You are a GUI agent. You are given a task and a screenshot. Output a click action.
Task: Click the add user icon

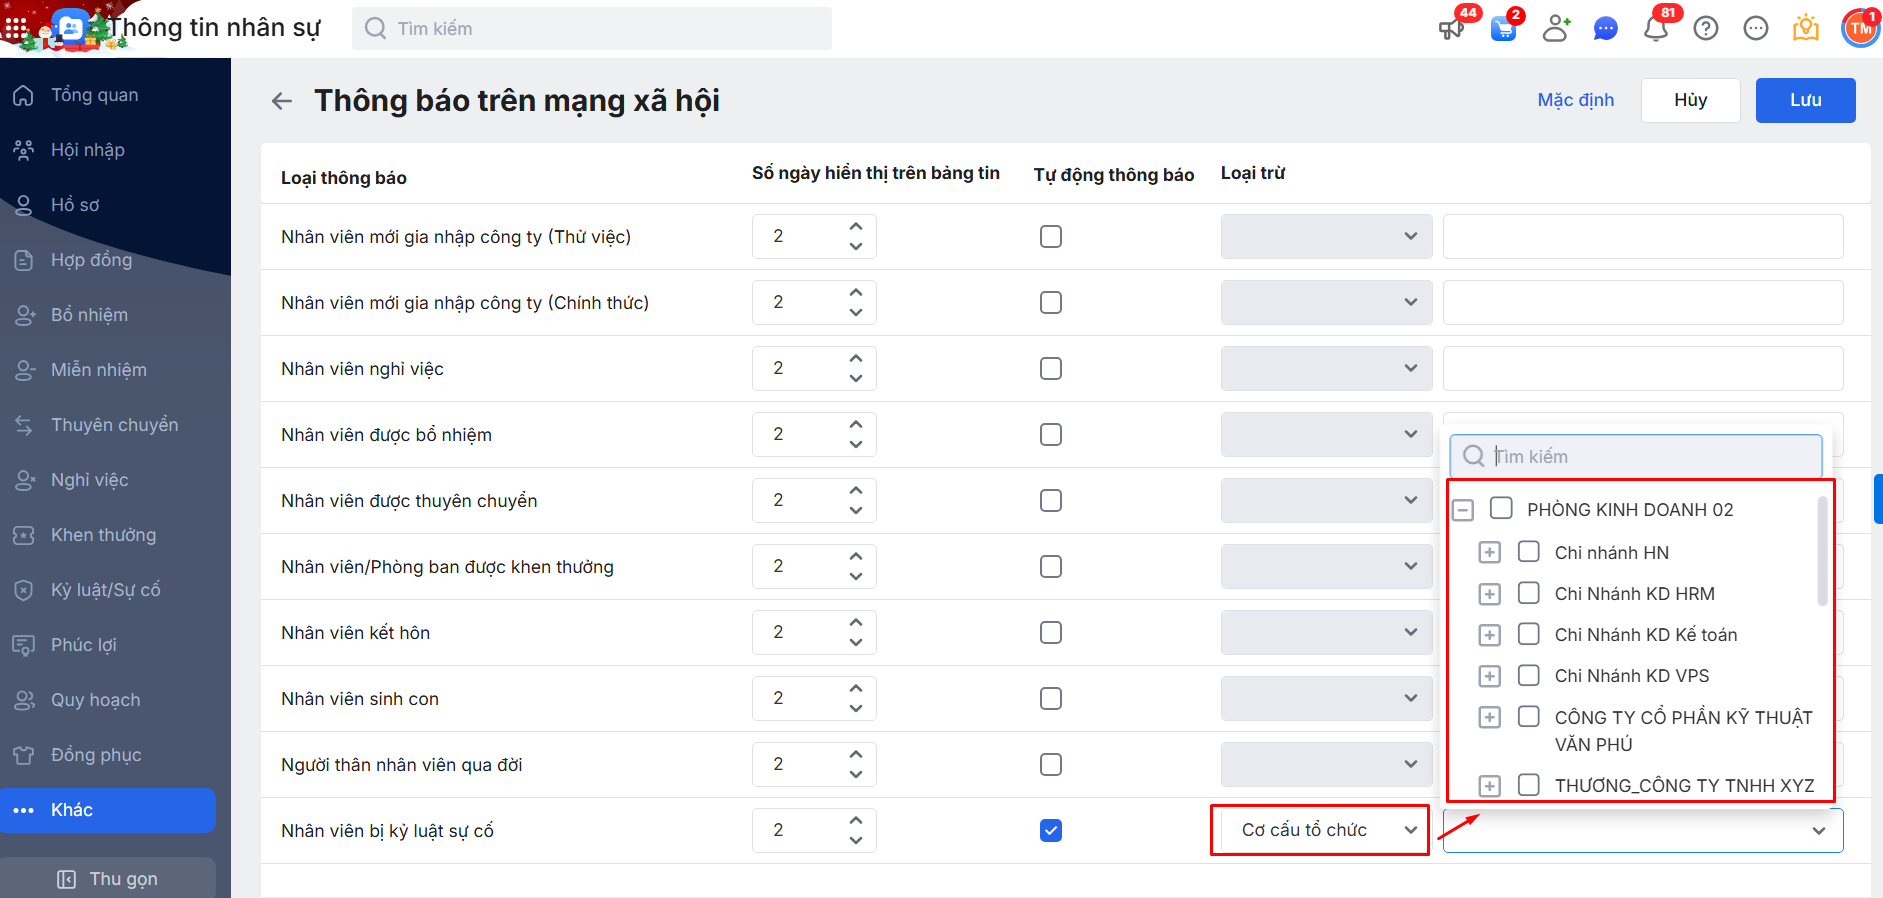coord(1555,29)
